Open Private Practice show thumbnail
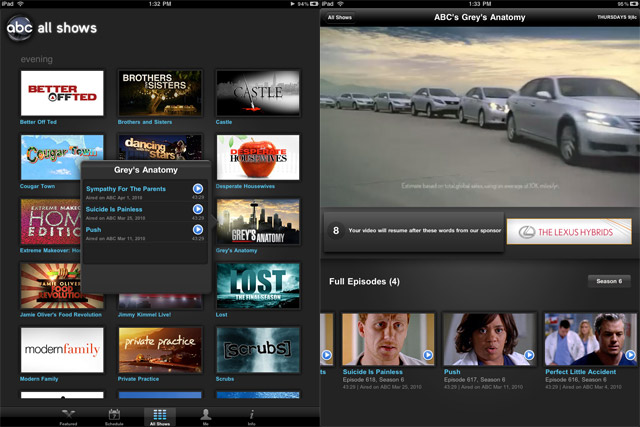This screenshot has height=427, width=640. pyautogui.click(x=160, y=350)
